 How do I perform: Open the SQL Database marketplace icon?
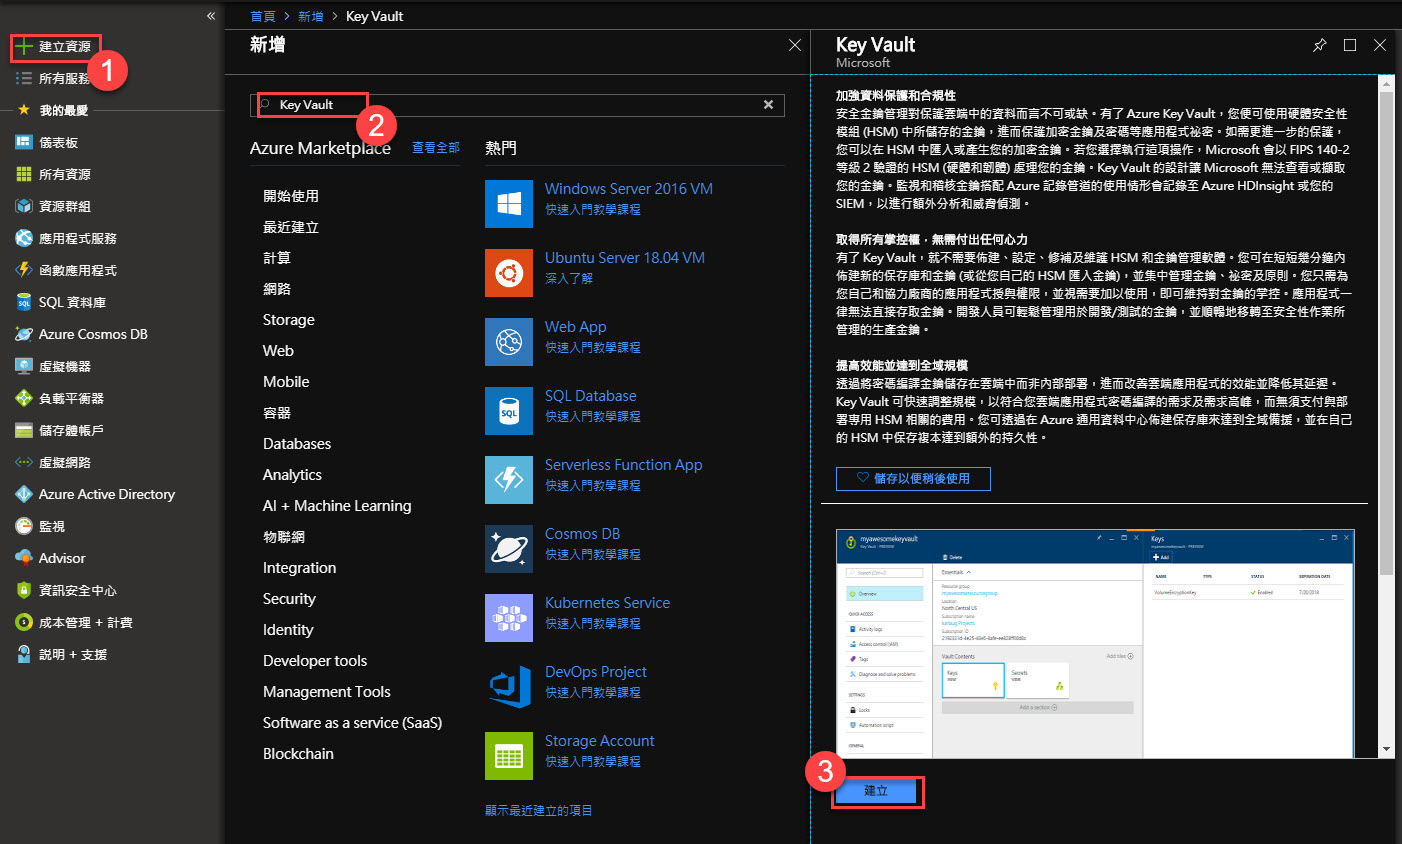(509, 411)
